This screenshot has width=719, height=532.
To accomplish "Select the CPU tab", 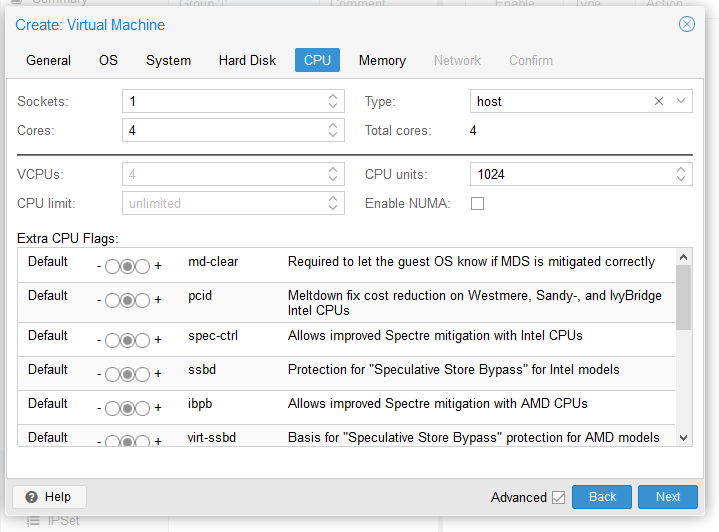I will [317, 60].
